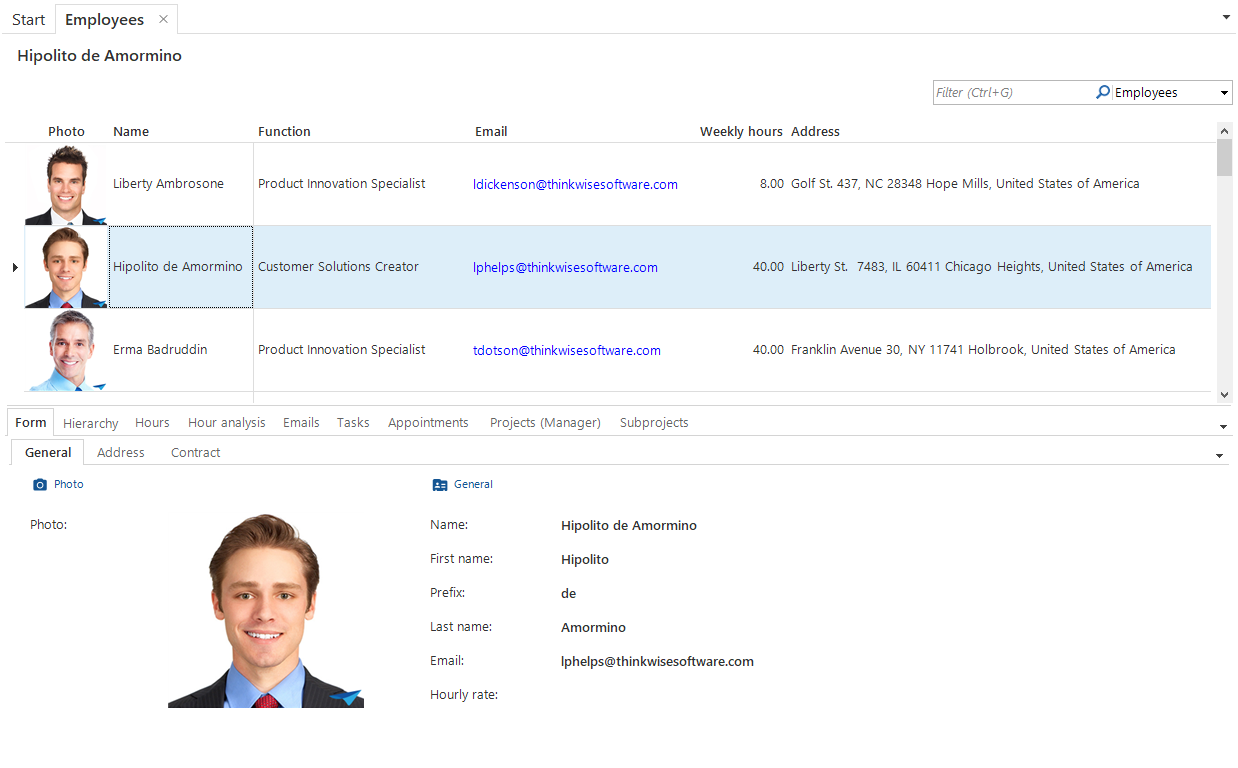Screen dimensions: 1238x768
Task: Click ldickenson@thinkwisesoftware.com email link
Action: pos(575,184)
